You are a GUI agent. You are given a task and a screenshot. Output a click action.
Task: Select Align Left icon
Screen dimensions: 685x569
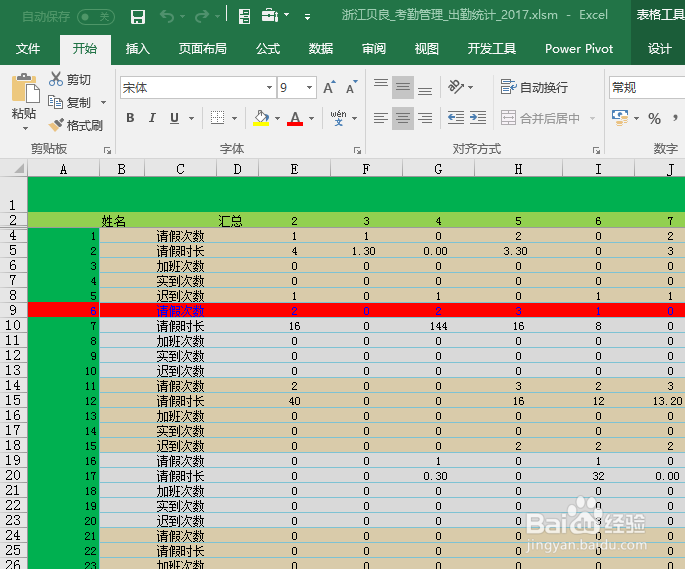[x=381, y=118]
